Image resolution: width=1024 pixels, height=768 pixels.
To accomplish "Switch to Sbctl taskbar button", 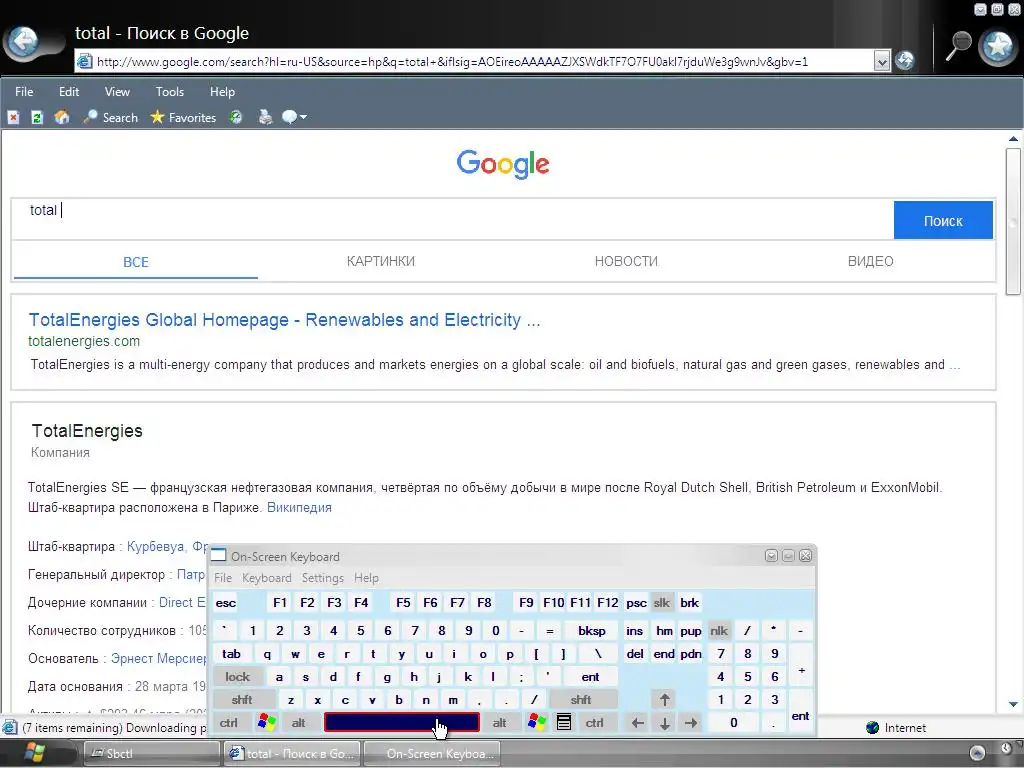I will 152,754.
